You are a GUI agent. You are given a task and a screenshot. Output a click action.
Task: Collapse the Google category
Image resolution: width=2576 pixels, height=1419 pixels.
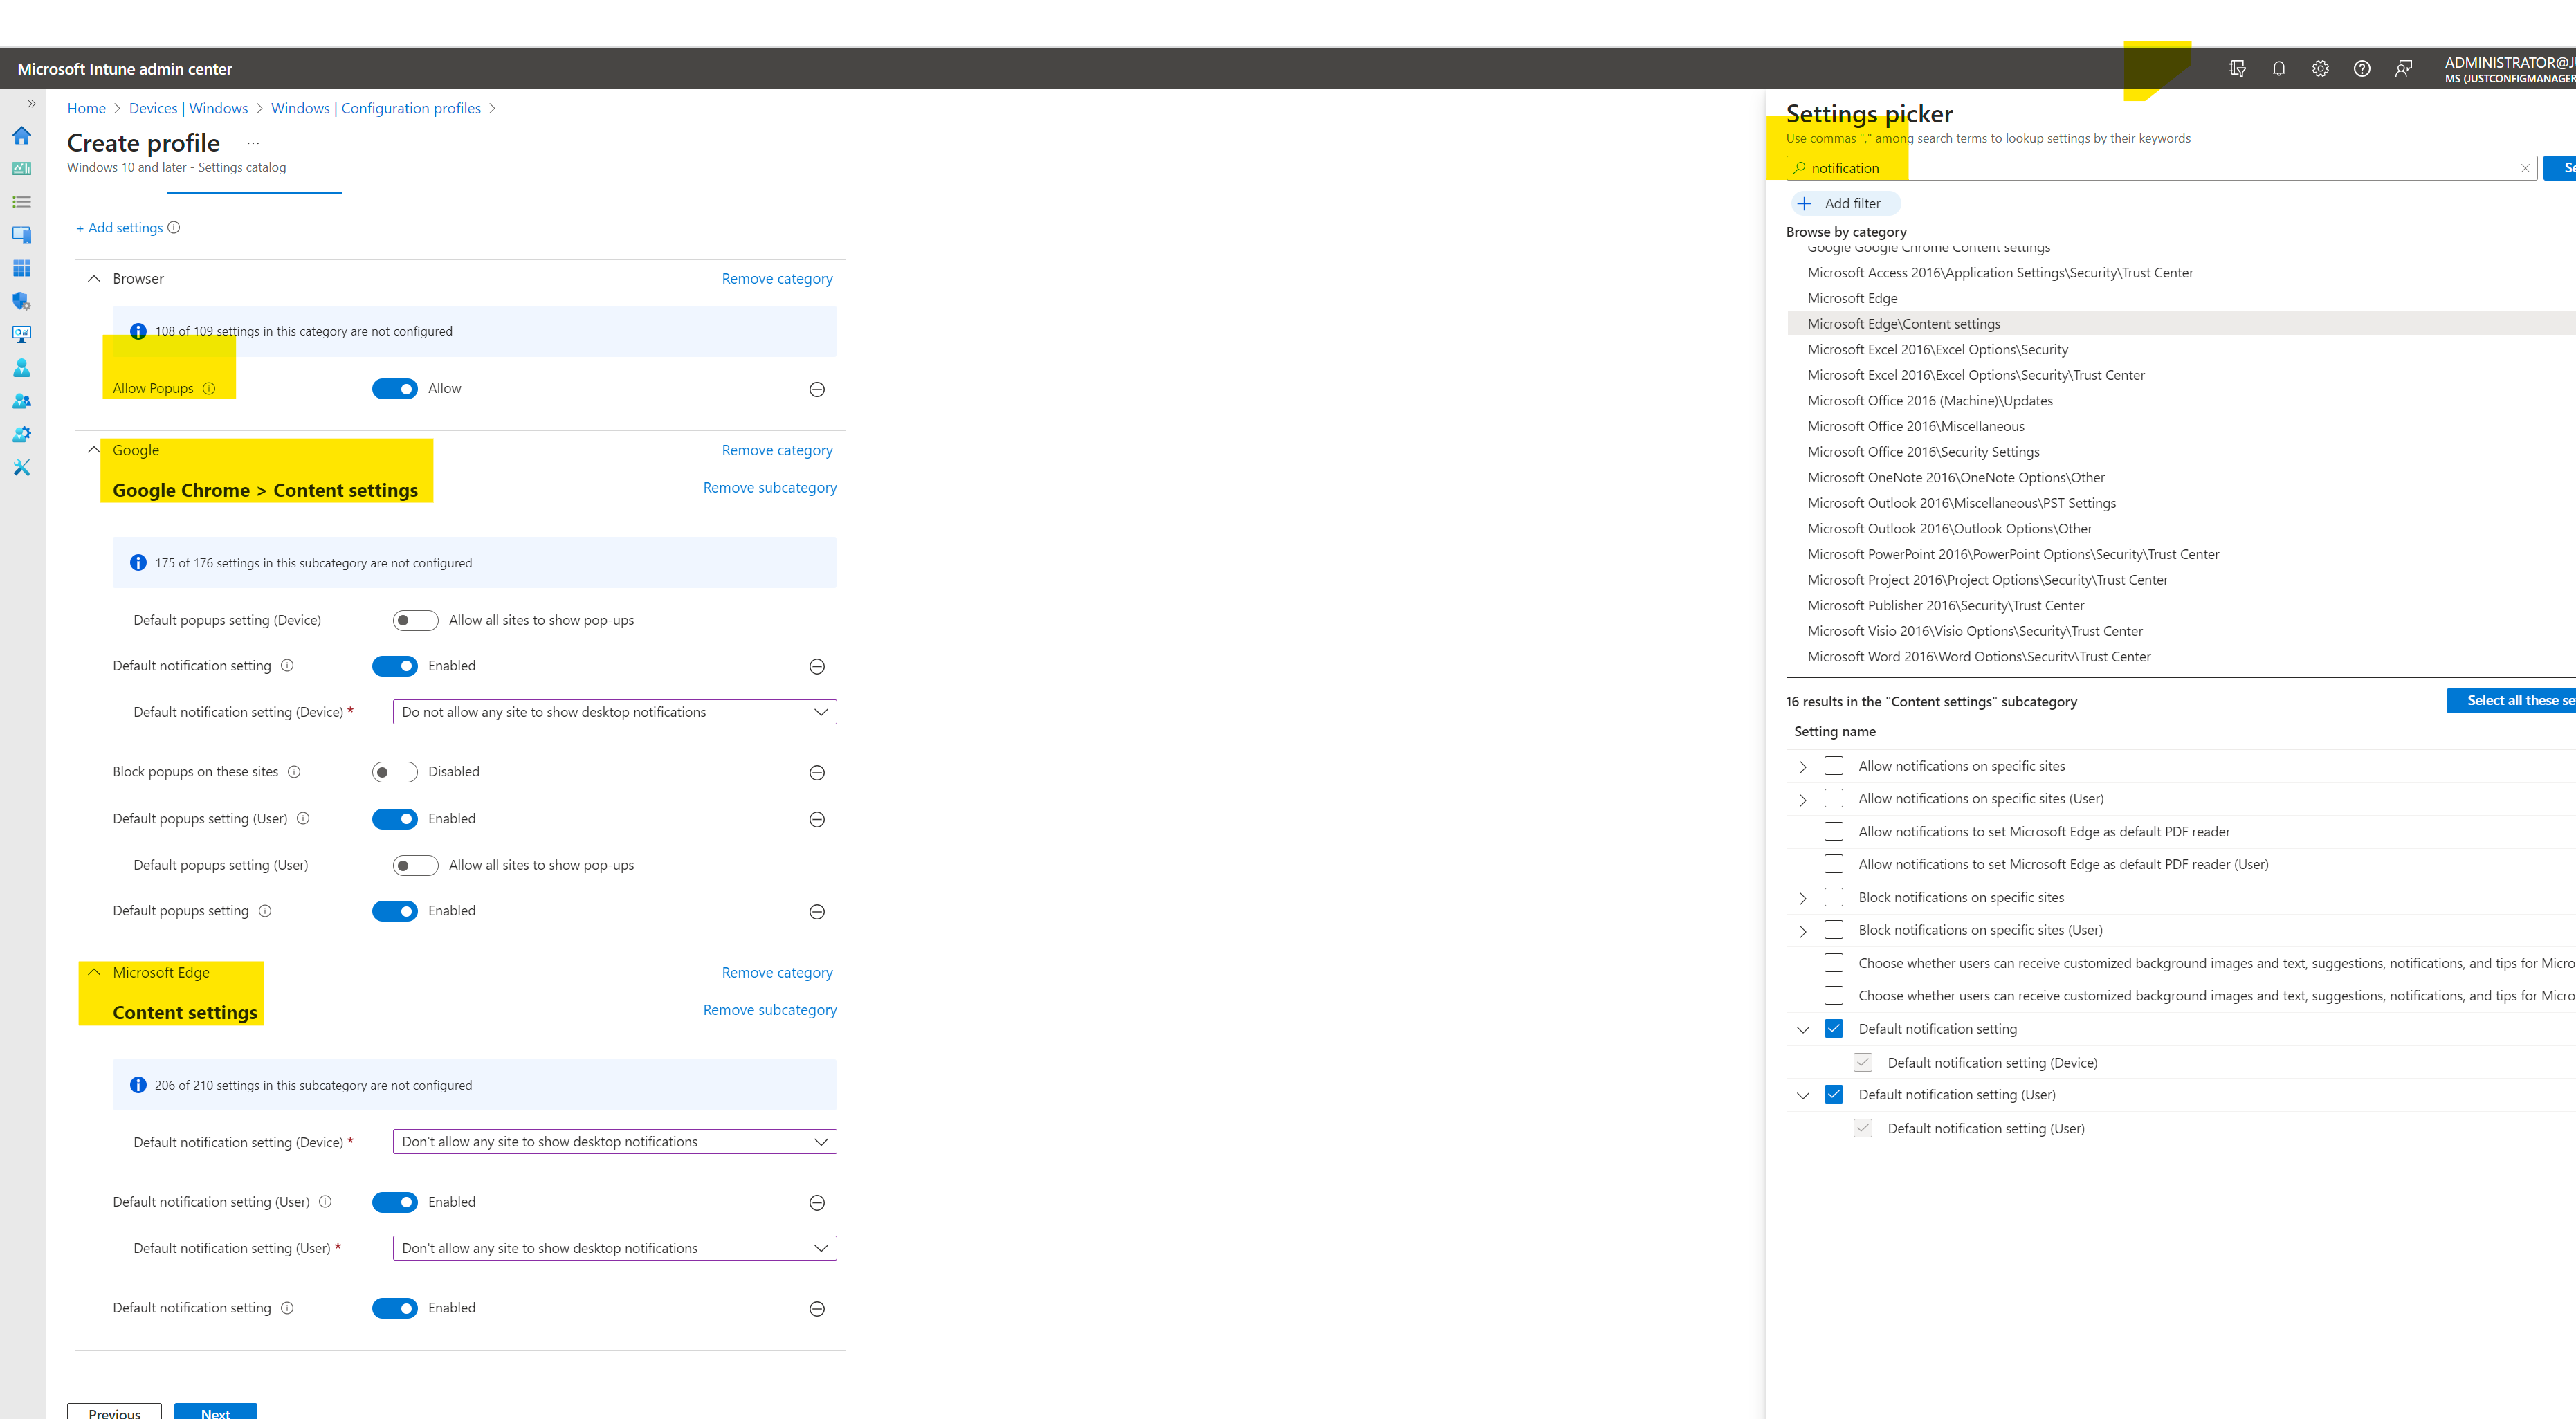[94, 450]
